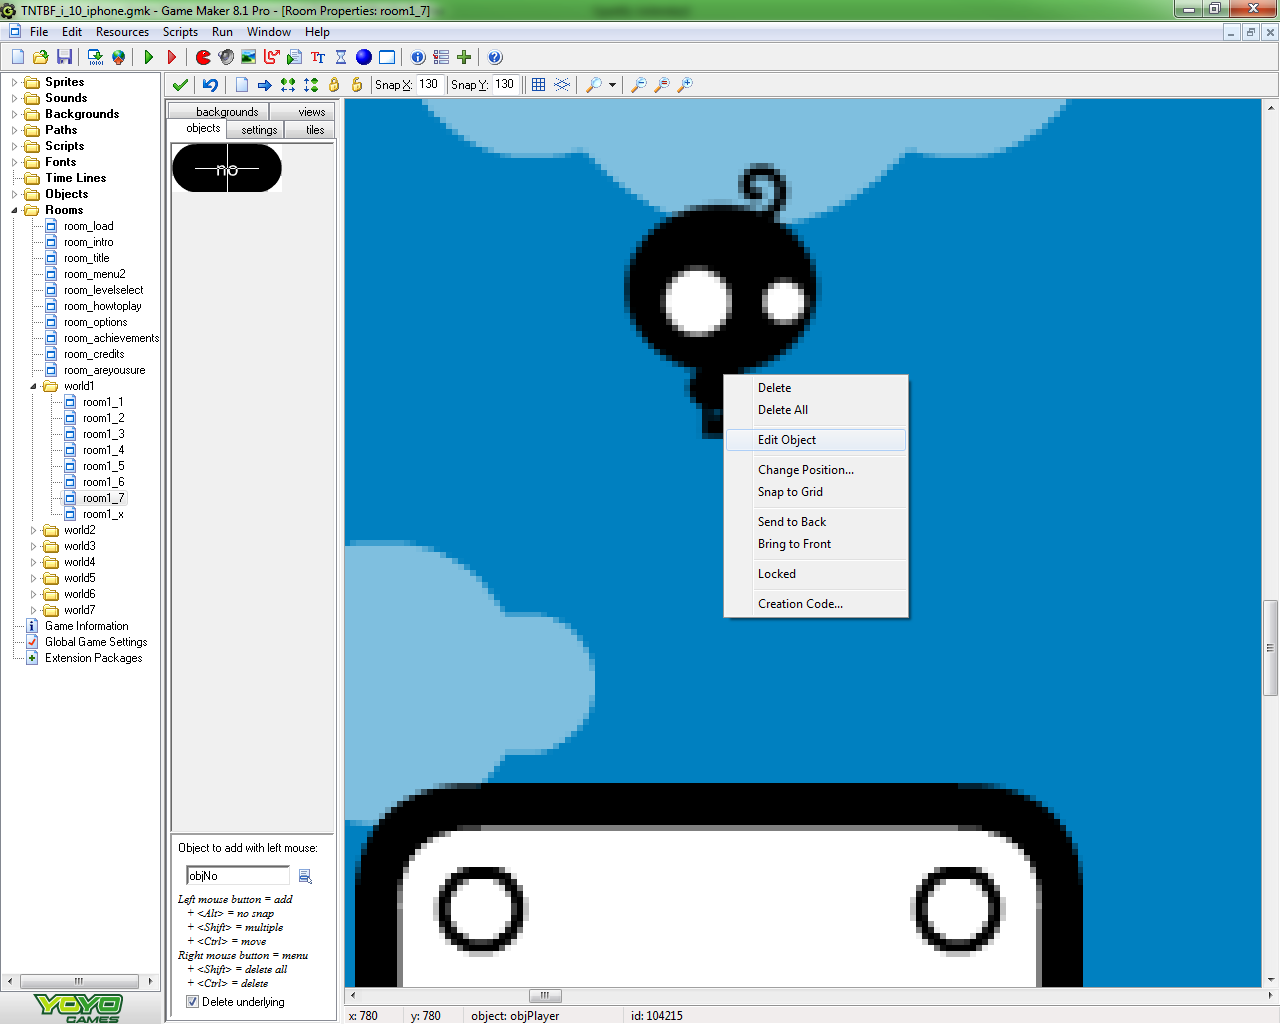The height and width of the screenshot is (1024, 1280).
Task: Expand the Sprites folder
Action: tap(14, 82)
